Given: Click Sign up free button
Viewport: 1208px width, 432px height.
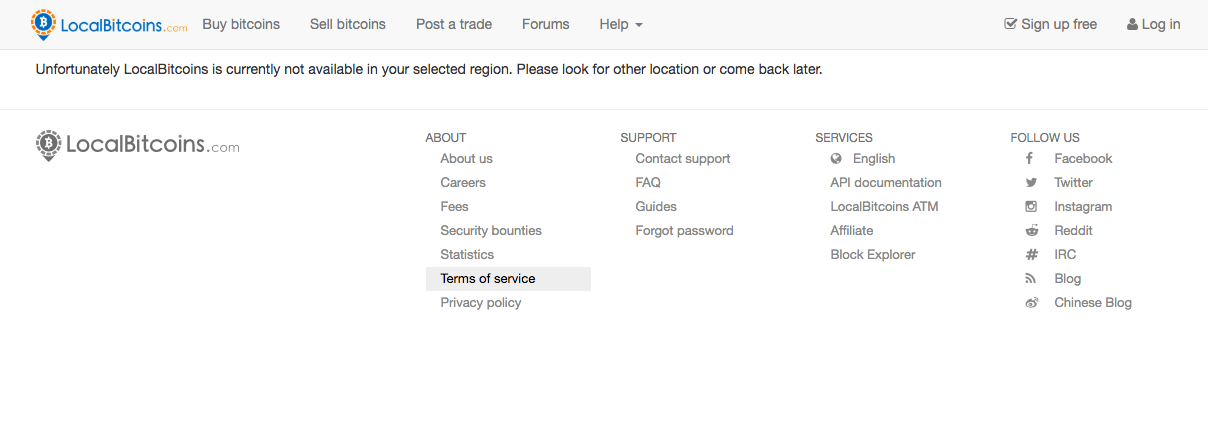Looking at the screenshot, I should pyautogui.click(x=1050, y=24).
